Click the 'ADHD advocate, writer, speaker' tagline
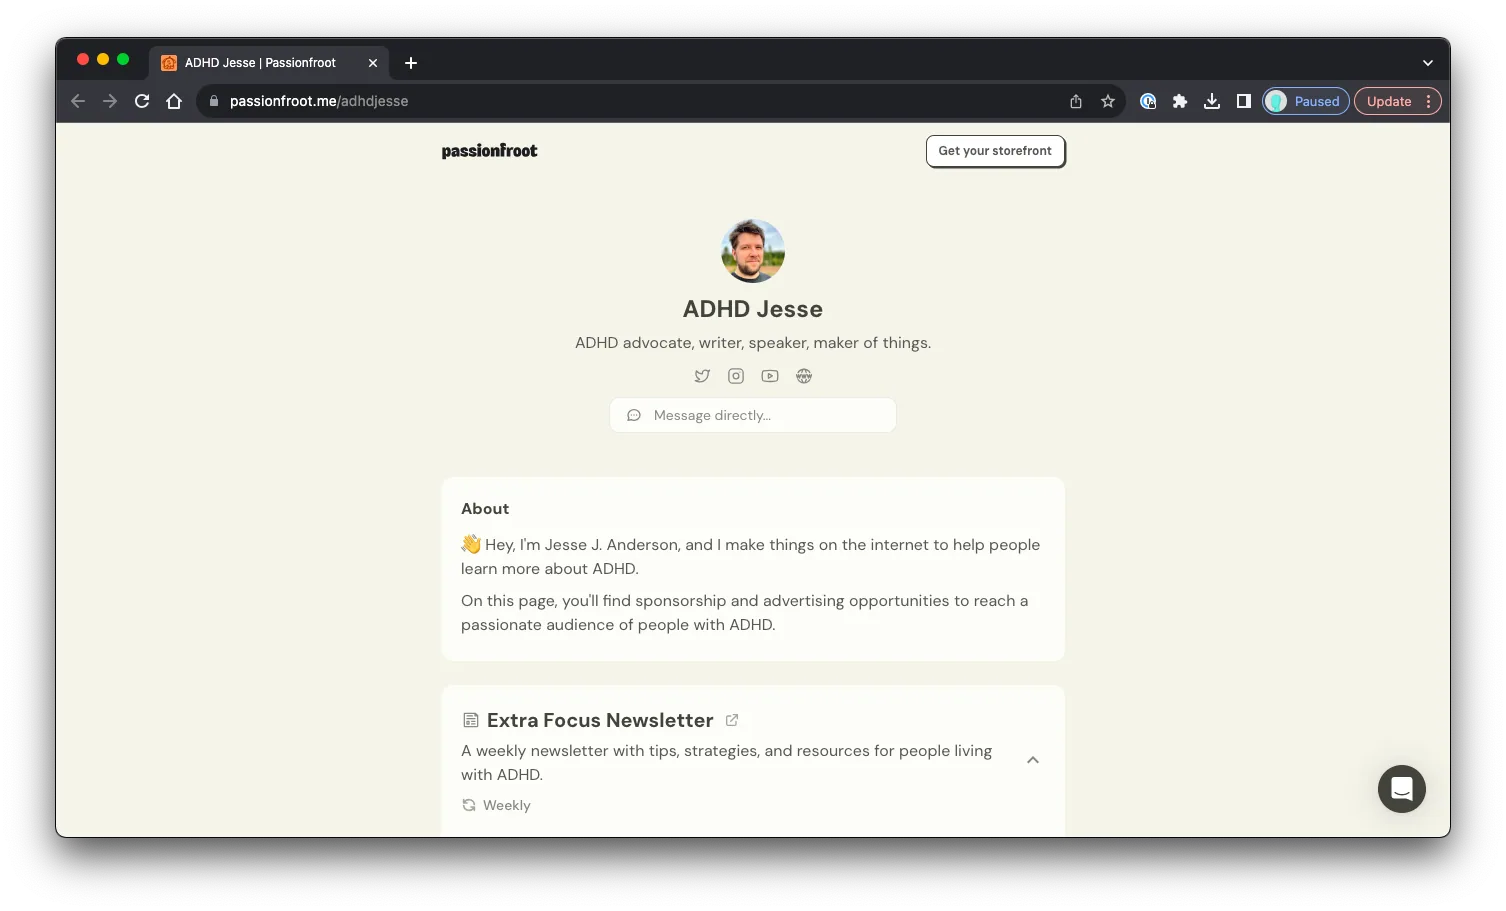1506x911 pixels. pyautogui.click(x=753, y=343)
